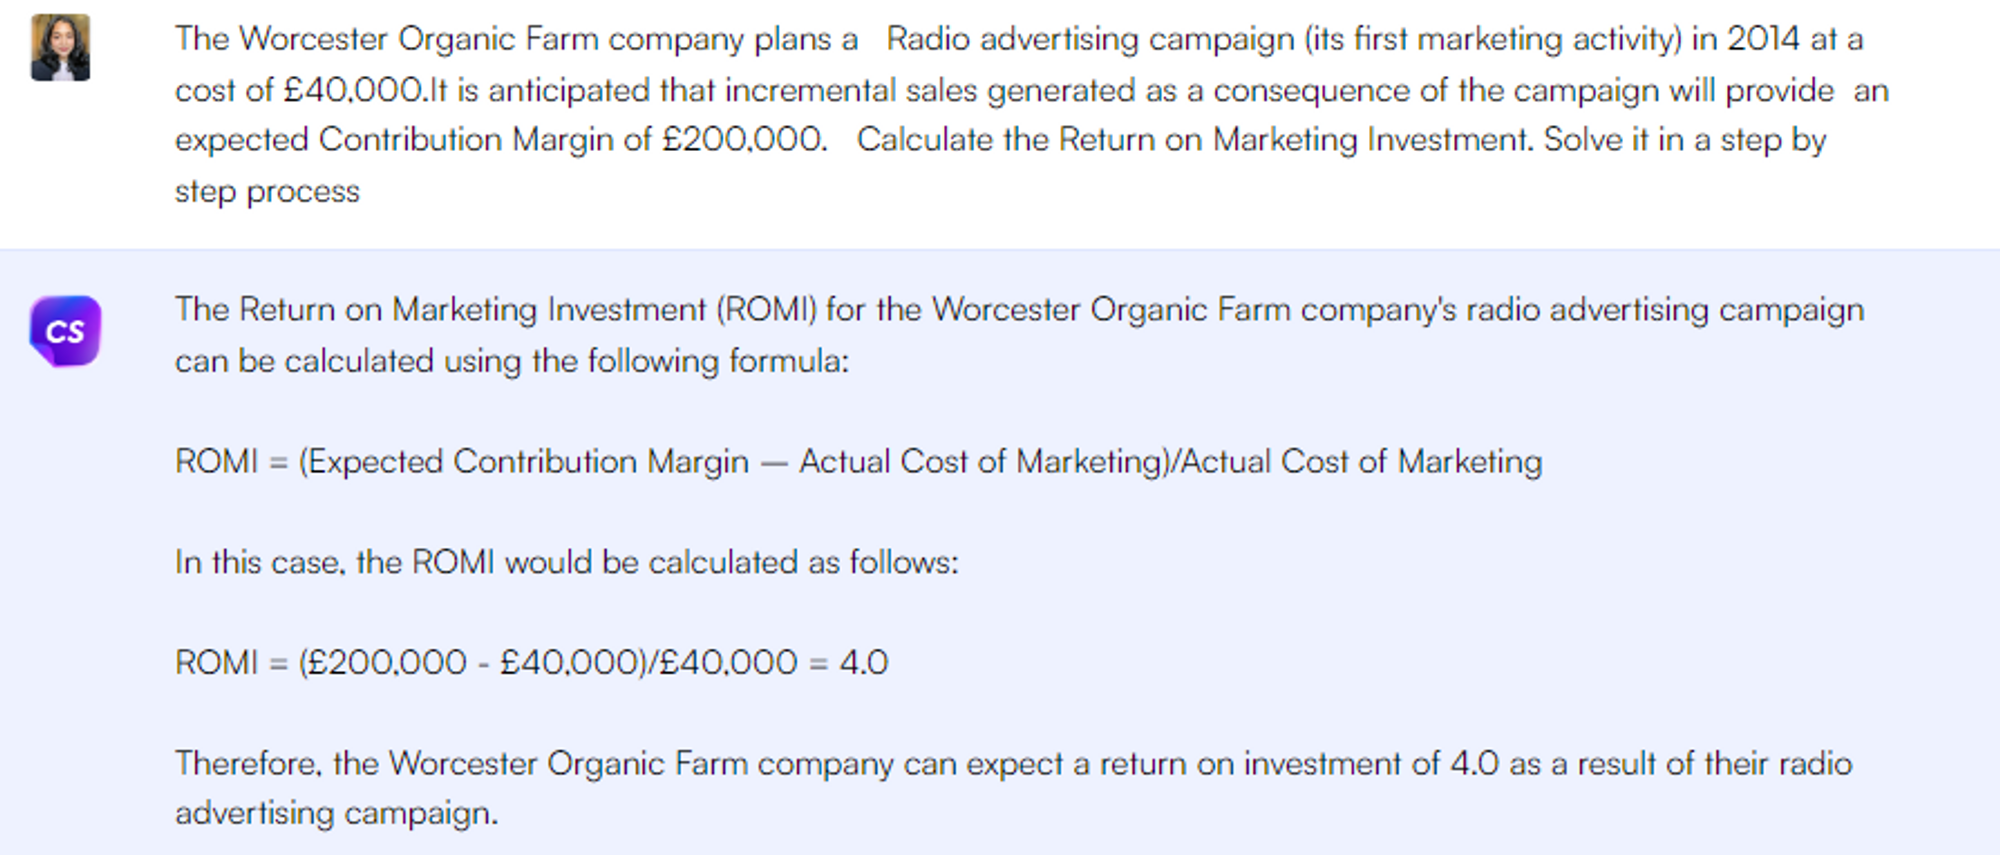Click the "(ROMI)" abbreviation in the reply's first line
The width and height of the screenshot is (2000, 855).
pyautogui.click(x=765, y=310)
